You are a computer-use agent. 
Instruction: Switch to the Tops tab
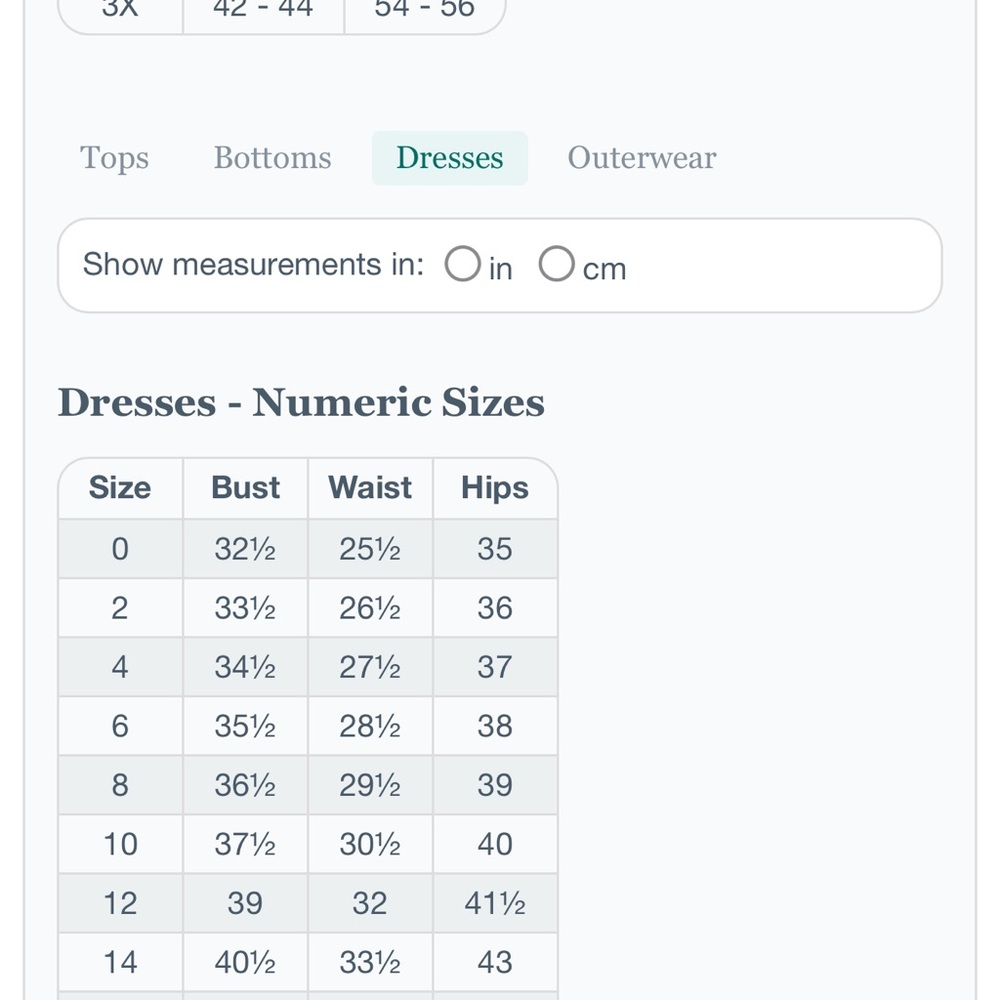[114, 158]
